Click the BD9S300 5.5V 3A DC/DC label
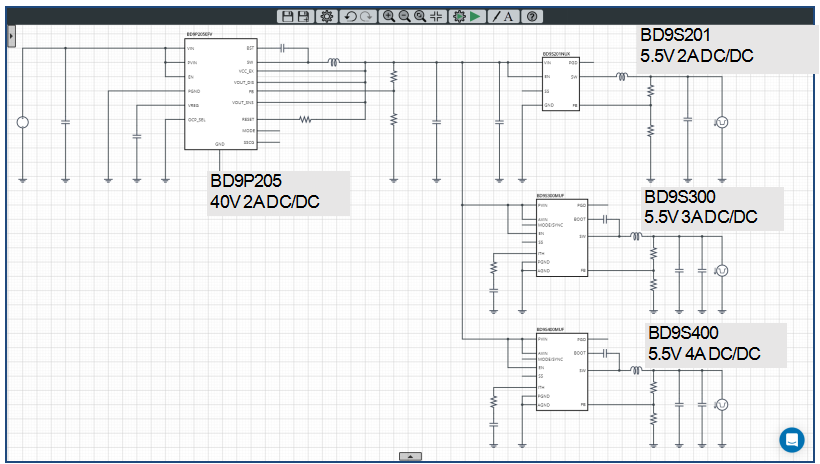Viewport: 820px width, 464px height. tap(713, 208)
